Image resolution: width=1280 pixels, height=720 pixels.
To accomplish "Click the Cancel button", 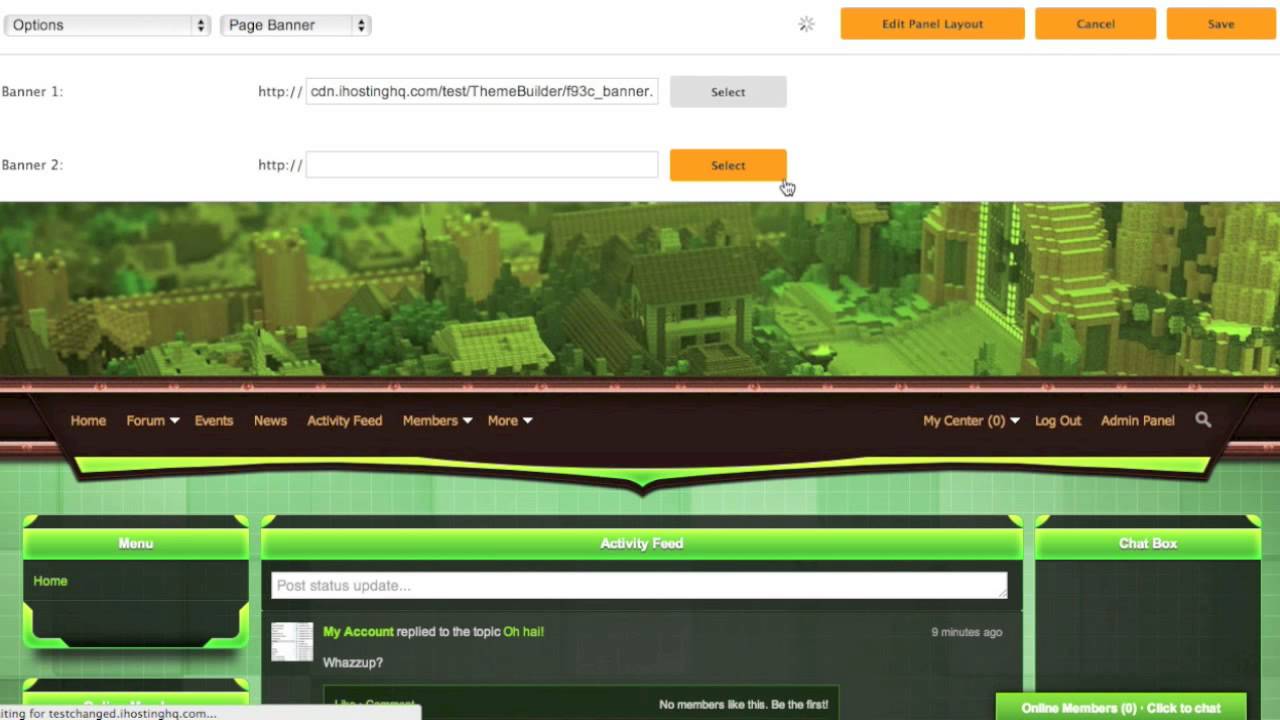I will [x=1095, y=24].
